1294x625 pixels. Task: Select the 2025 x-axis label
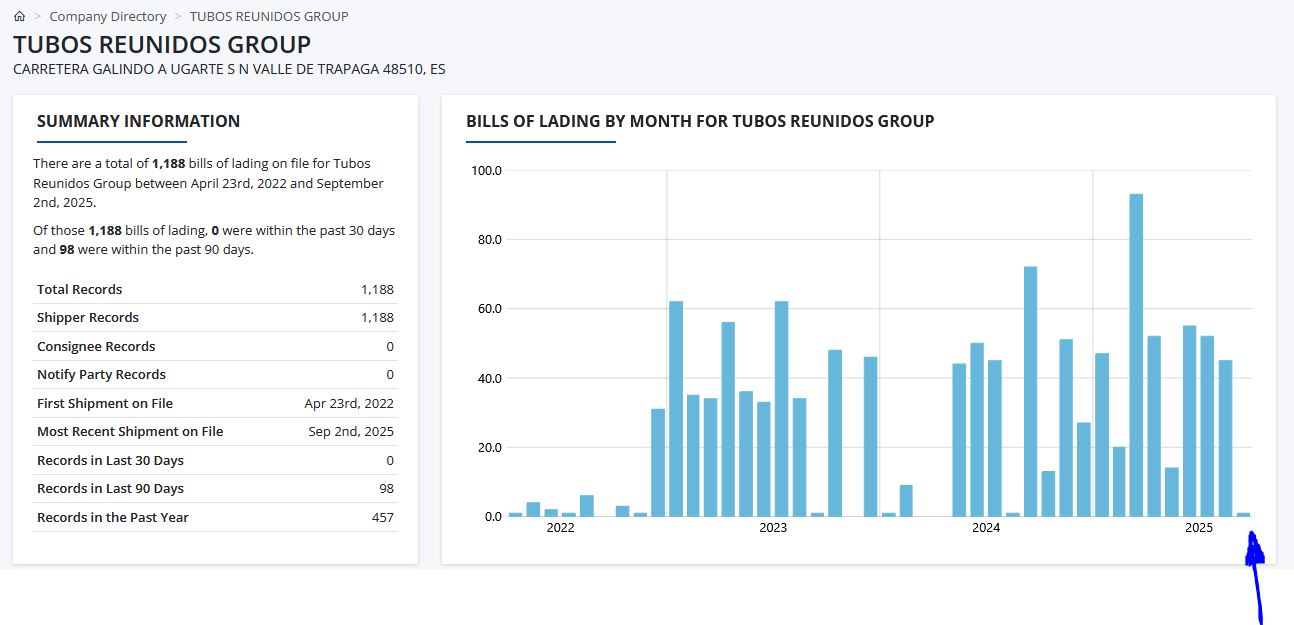(x=1198, y=528)
